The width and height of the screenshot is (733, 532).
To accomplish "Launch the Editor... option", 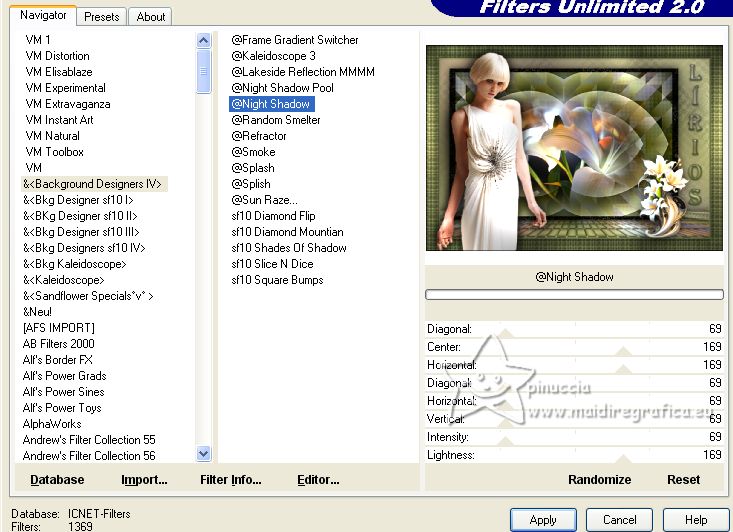I will 318,480.
